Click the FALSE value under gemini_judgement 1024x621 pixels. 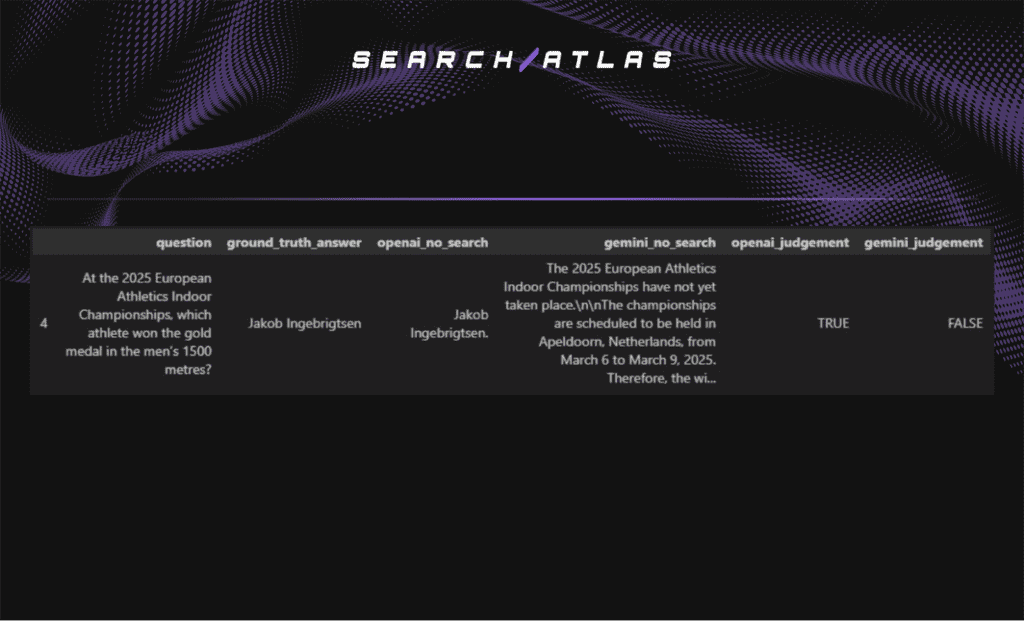[x=964, y=324]
